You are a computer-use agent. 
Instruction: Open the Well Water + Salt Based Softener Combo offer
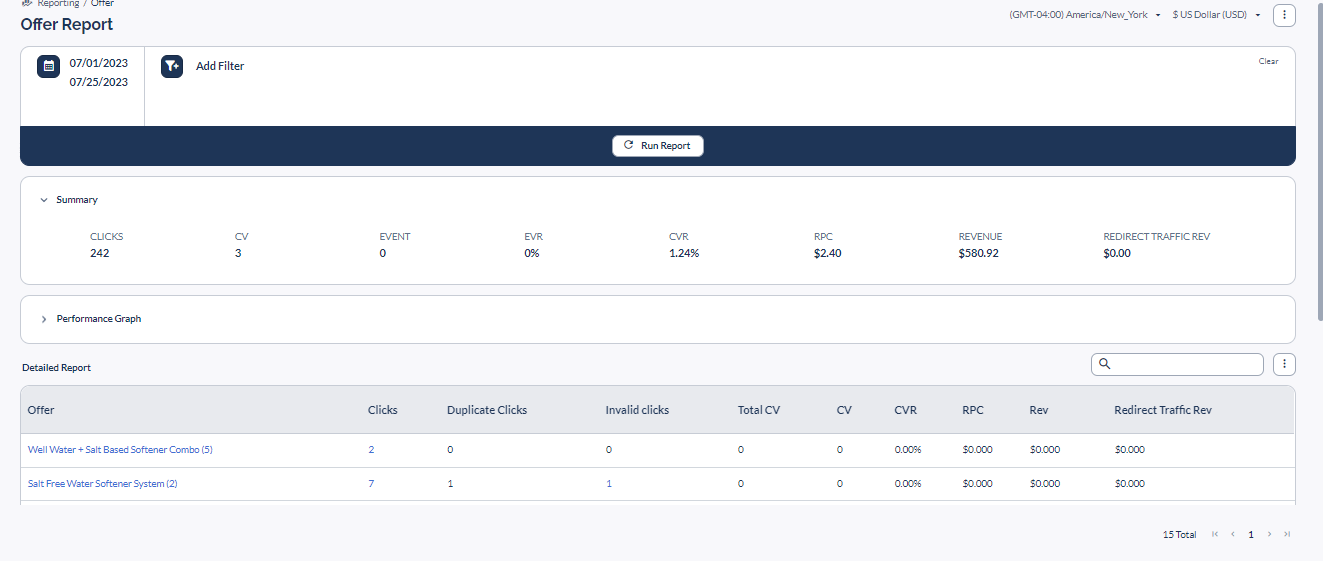coord(120,450)
